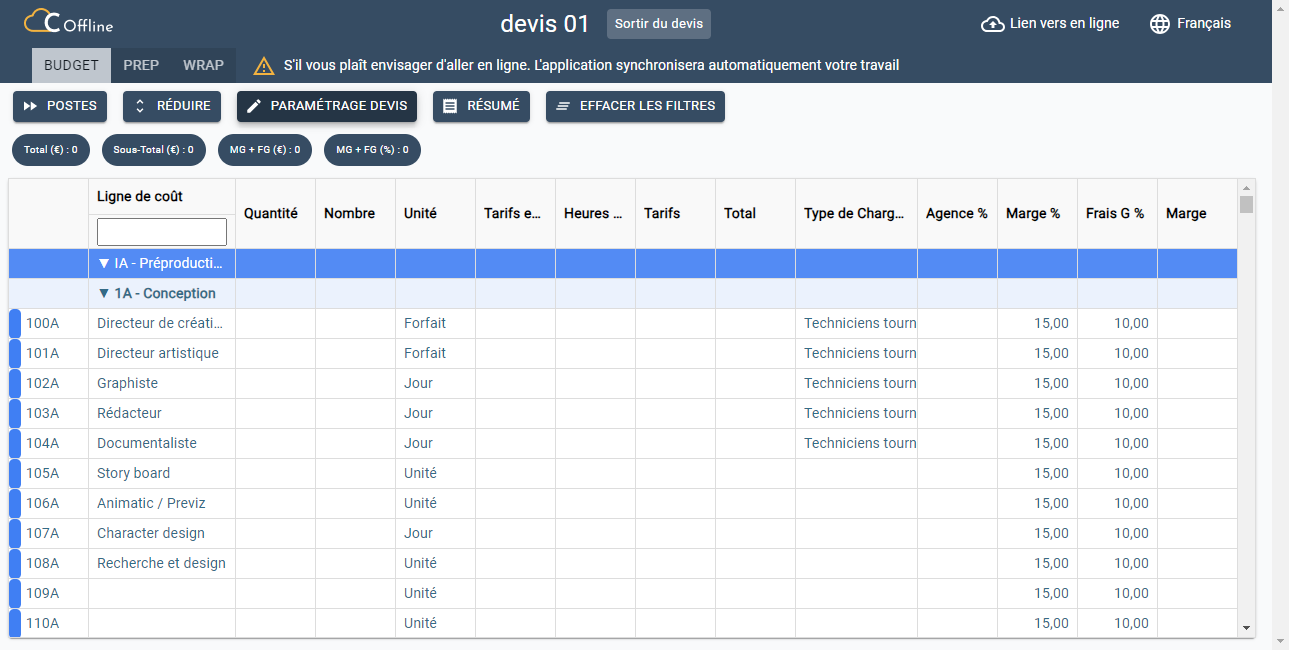Viewport: 1289px width, 650px height.
Task: Click the Agence % column header
Action: click(x=957, y=213)
